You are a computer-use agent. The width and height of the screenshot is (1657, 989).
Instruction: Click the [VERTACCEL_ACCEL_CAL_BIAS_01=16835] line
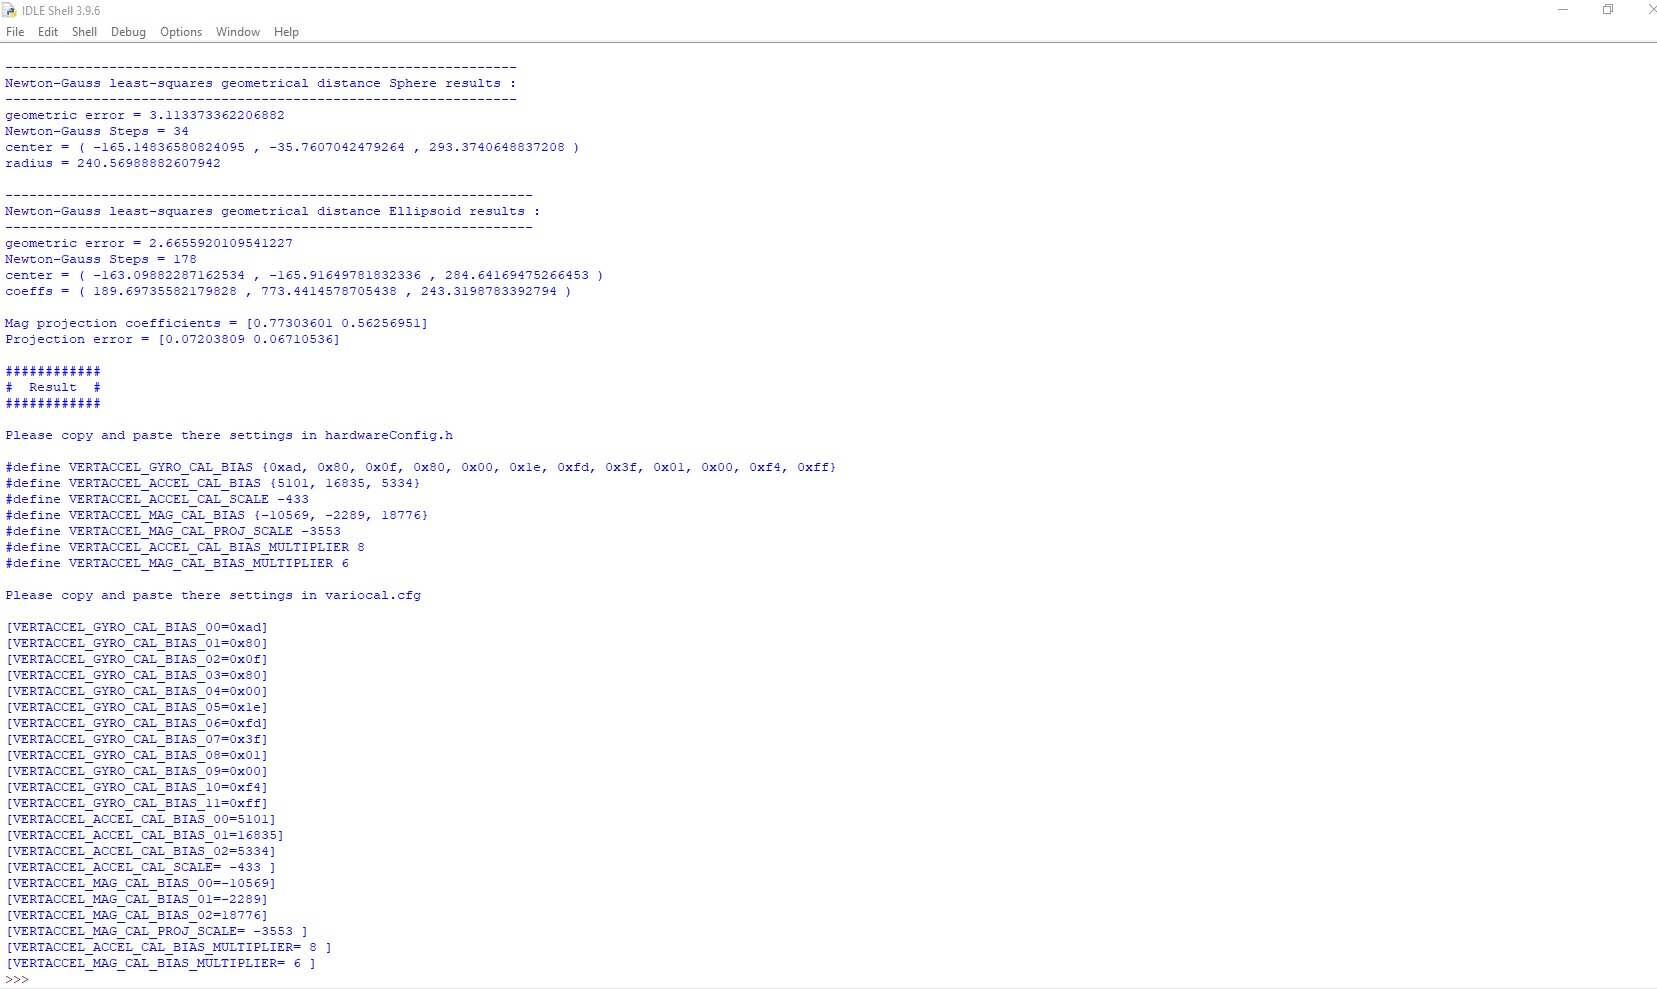coord(145,835)
